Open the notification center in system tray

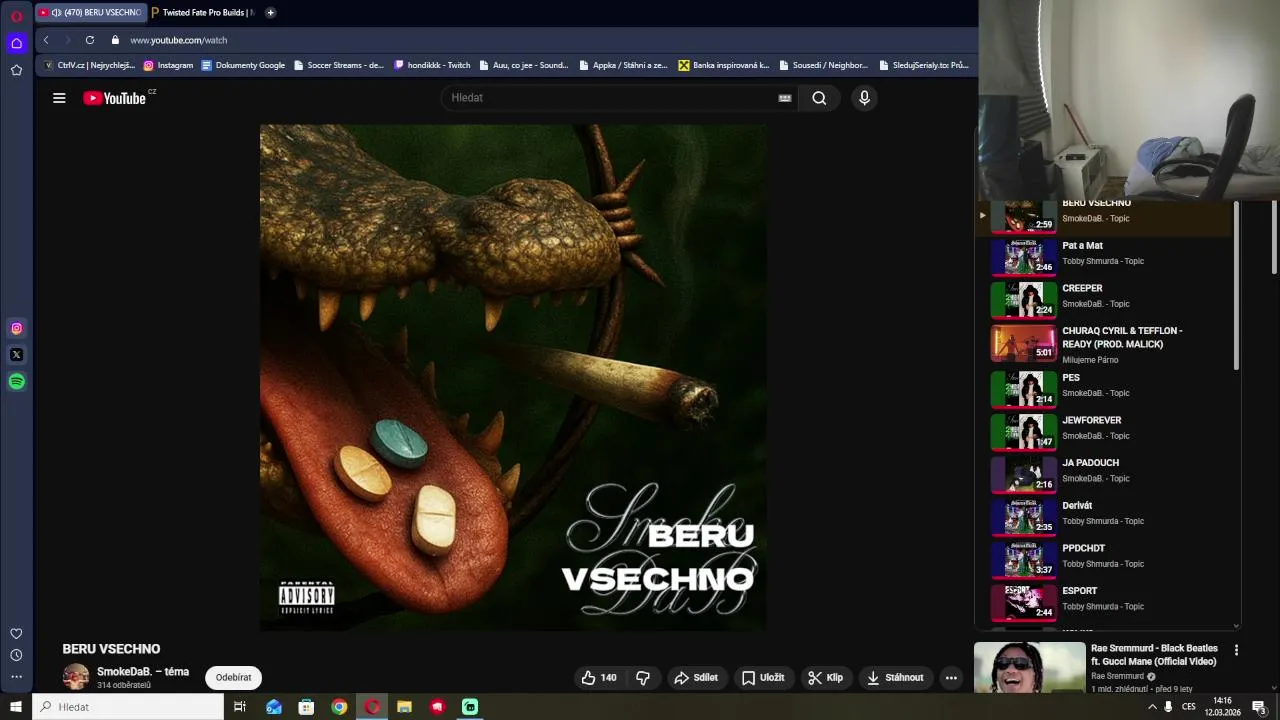1259,707
